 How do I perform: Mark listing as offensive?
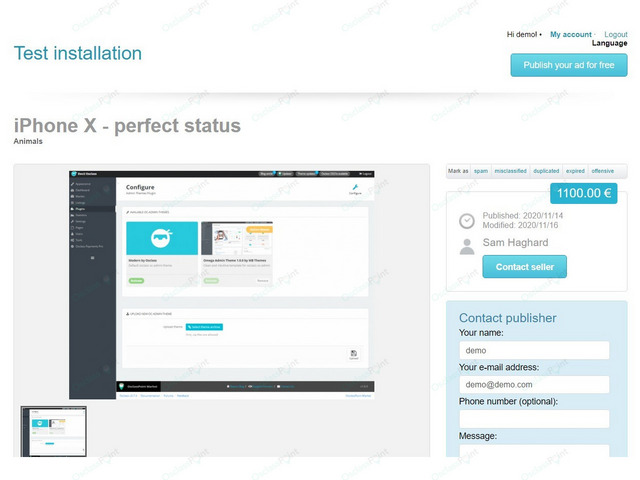[602, 171]
